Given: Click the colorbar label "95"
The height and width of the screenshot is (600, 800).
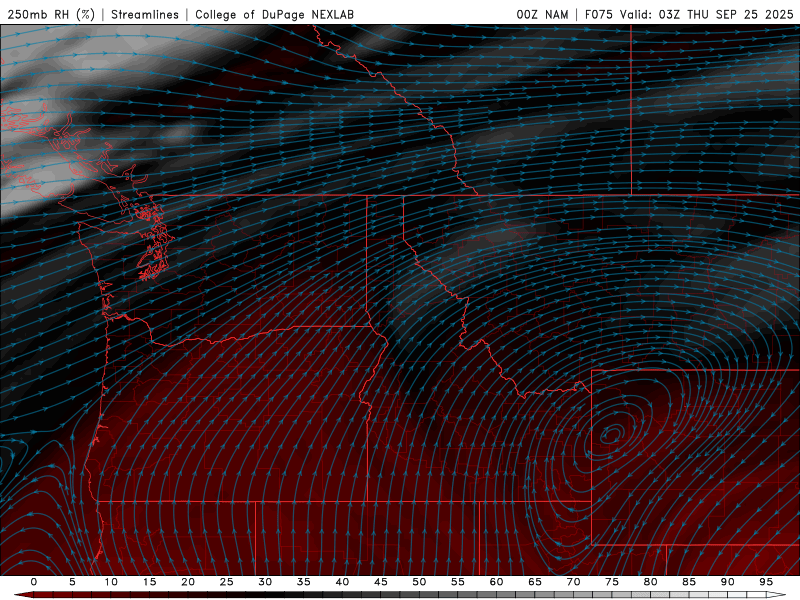Looking at the screenshot, I should pyautogui.click(x=766, y=582).
